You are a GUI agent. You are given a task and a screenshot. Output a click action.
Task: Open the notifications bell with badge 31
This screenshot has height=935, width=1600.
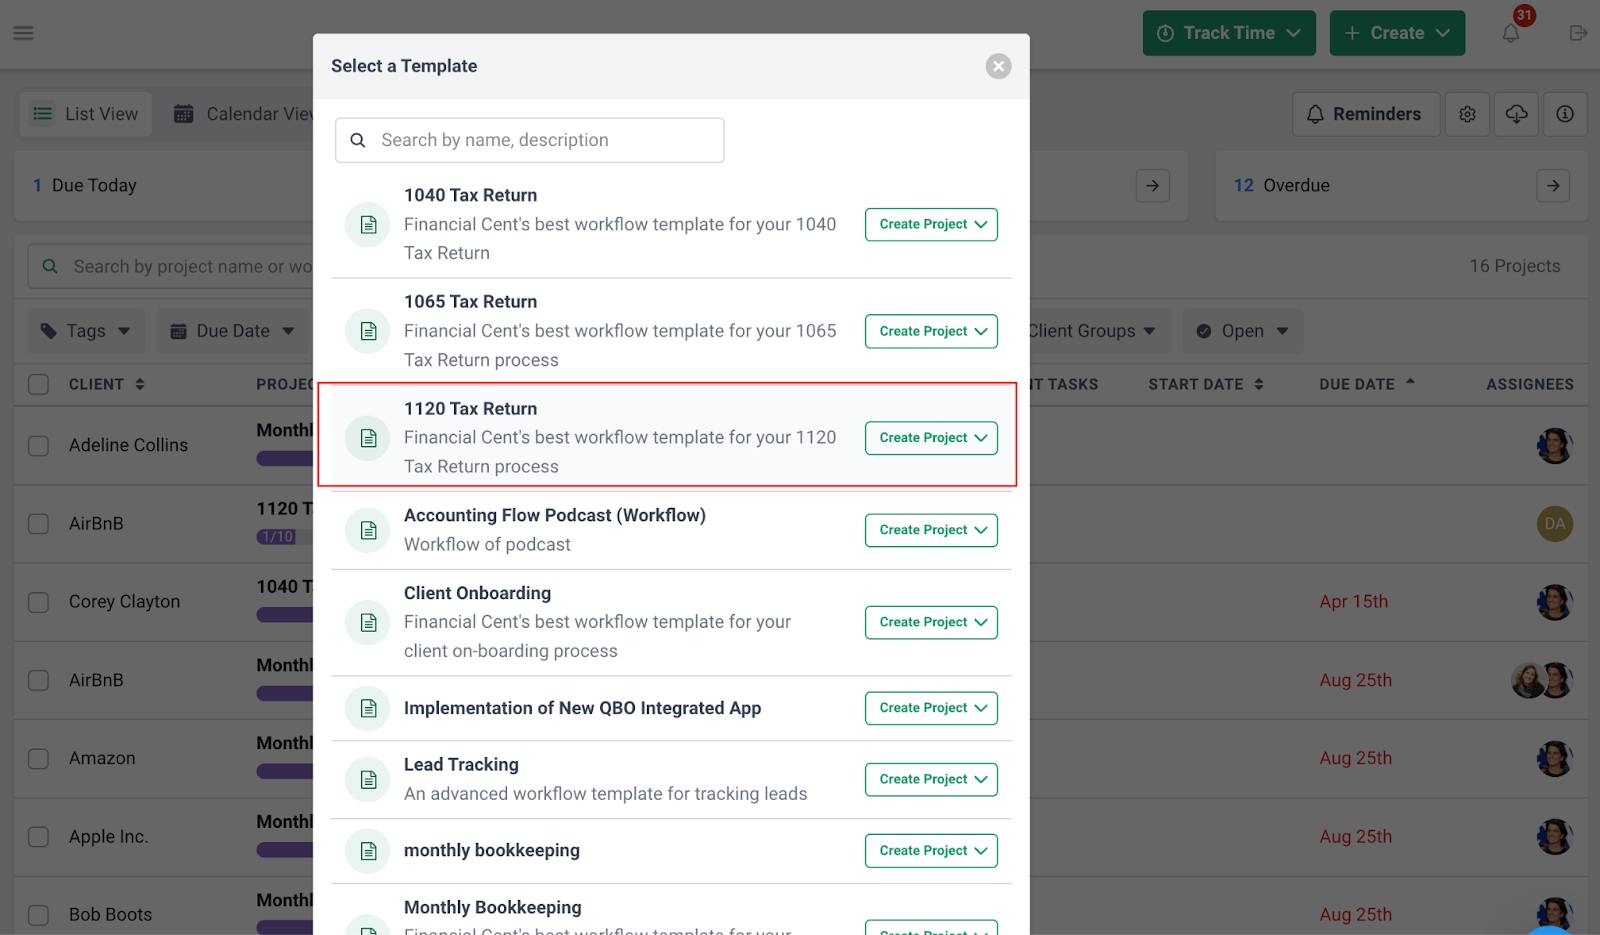(x=1511, y=33)
